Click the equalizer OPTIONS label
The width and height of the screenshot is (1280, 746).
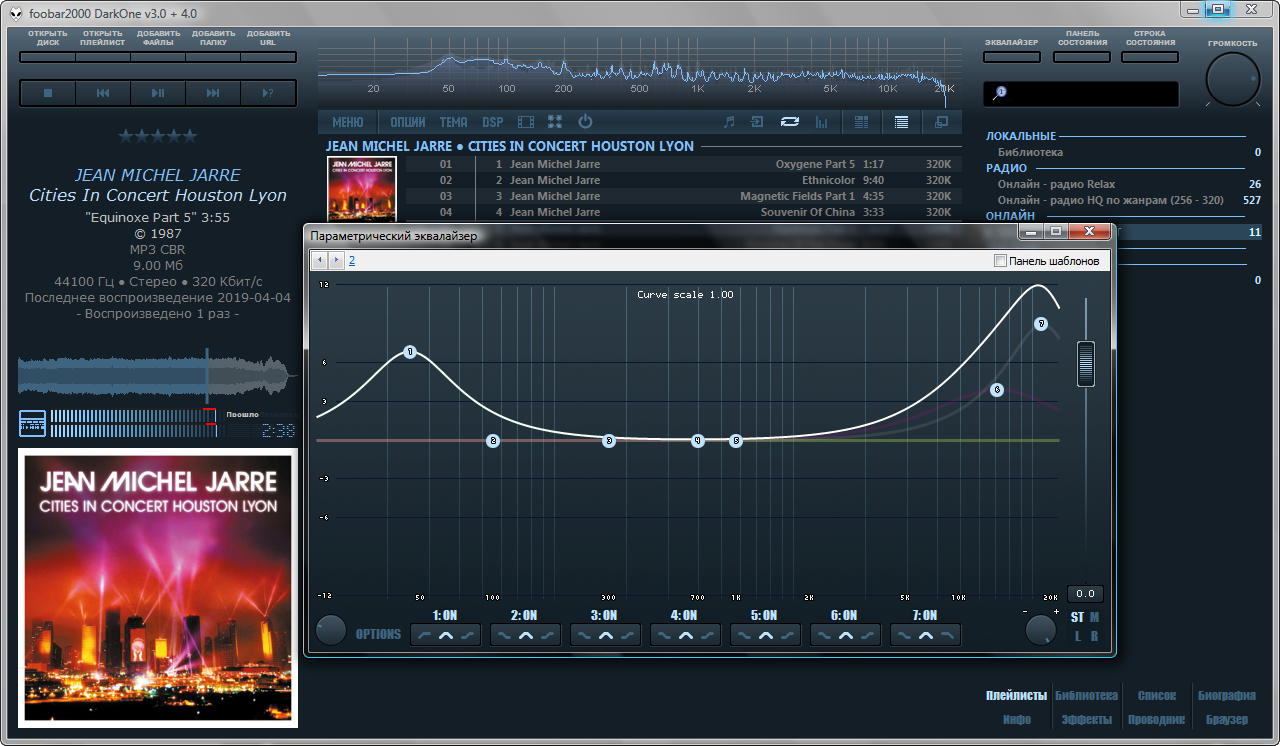tap(378, 634)
